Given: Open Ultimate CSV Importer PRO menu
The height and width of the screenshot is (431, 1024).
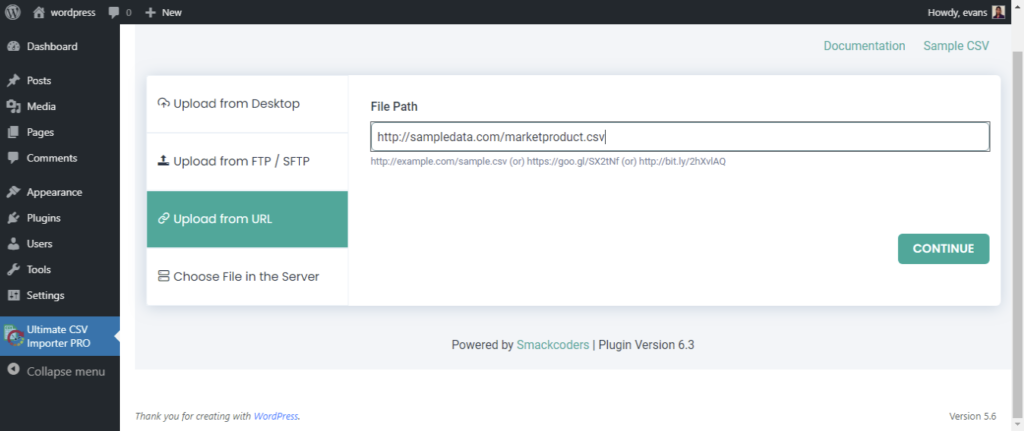Looking at the screenshot, I should click(58, 336).
